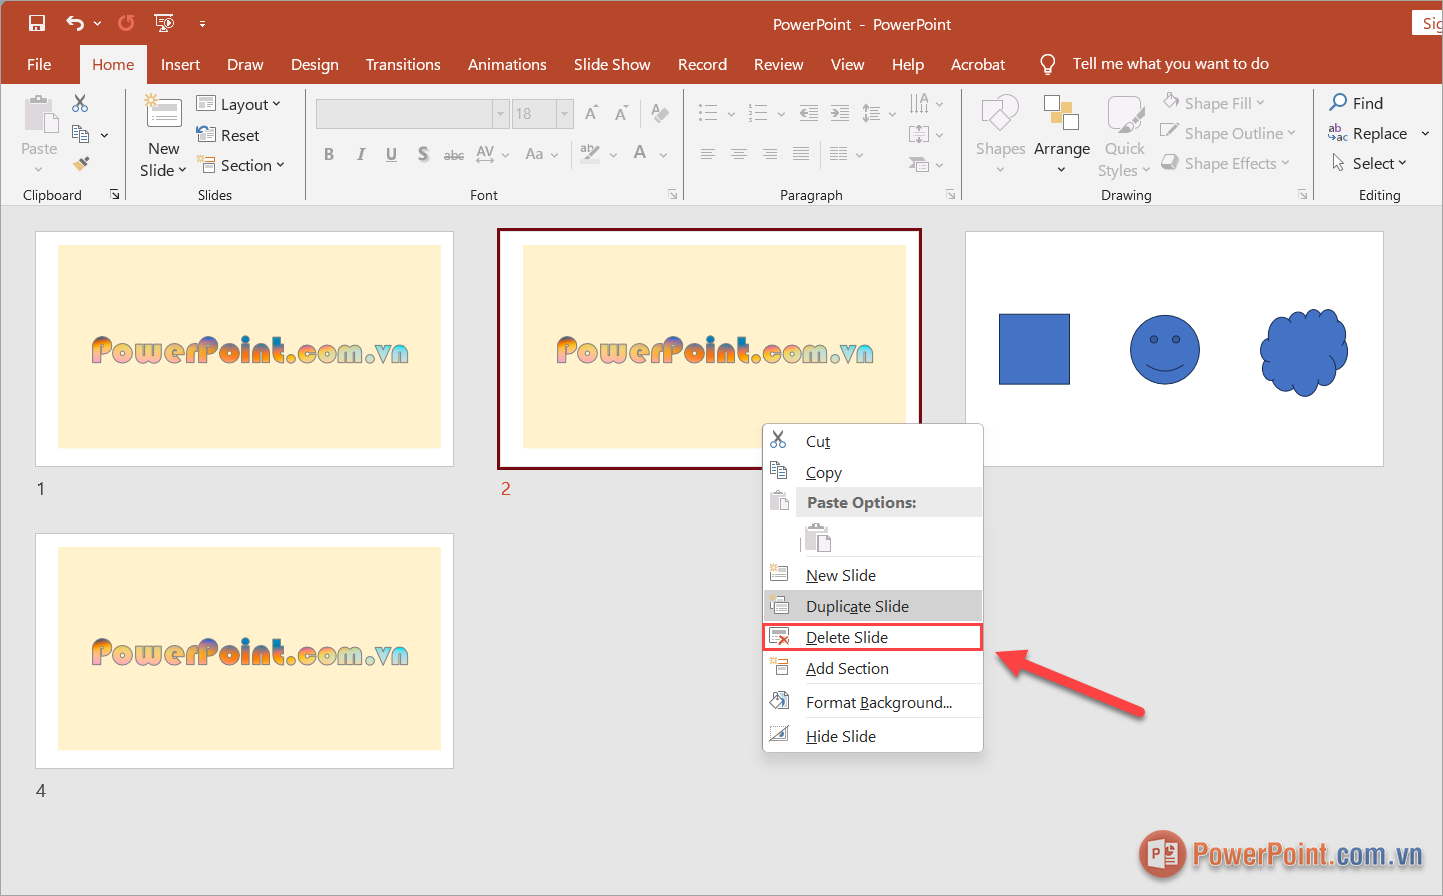Open the font size dropdown
Viewport: 1443px width, 896px height.
(565, 114)
